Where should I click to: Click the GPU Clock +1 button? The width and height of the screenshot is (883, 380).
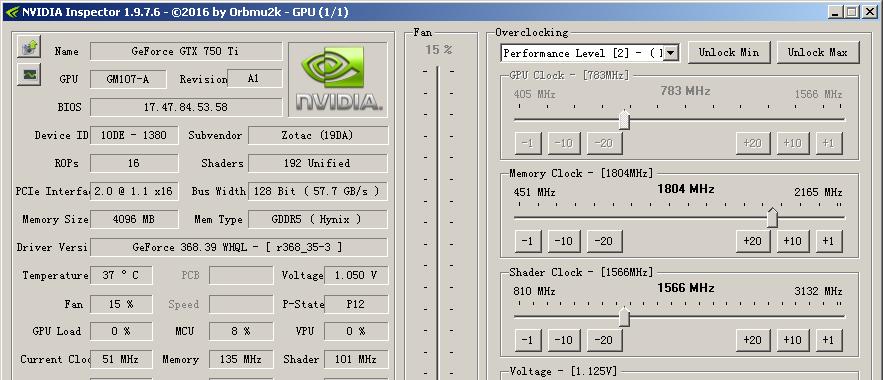pos(829,143)
